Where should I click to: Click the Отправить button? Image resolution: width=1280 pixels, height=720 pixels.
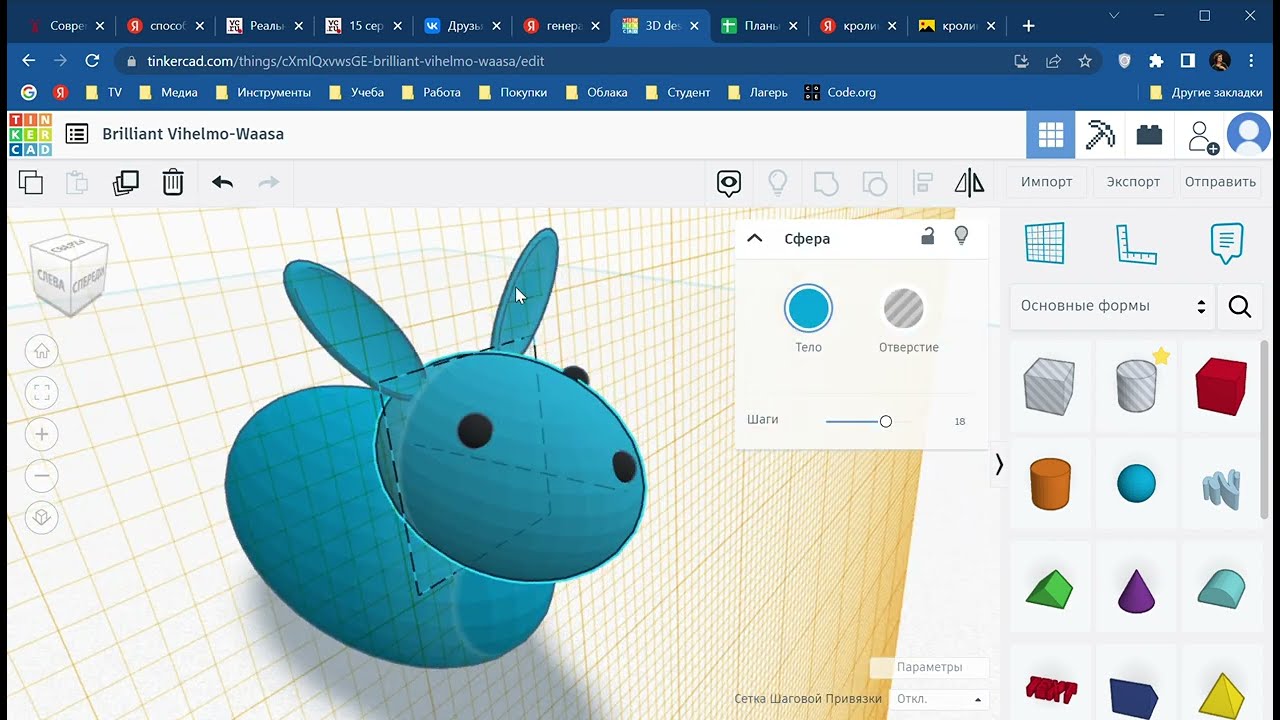point(1220,182)
